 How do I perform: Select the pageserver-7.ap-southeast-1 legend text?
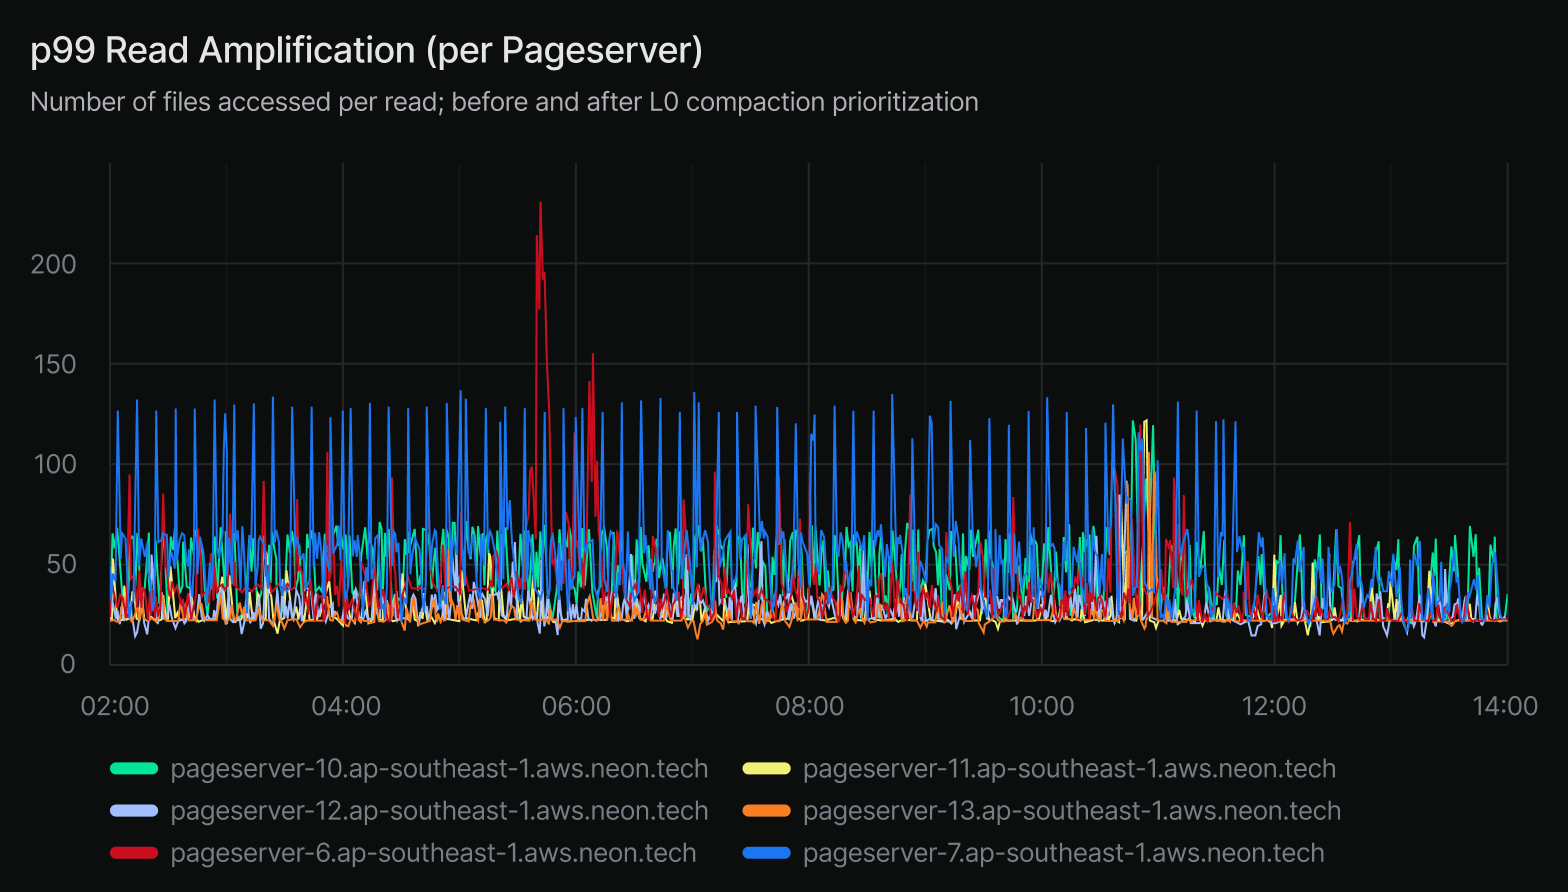[1063, 853]
